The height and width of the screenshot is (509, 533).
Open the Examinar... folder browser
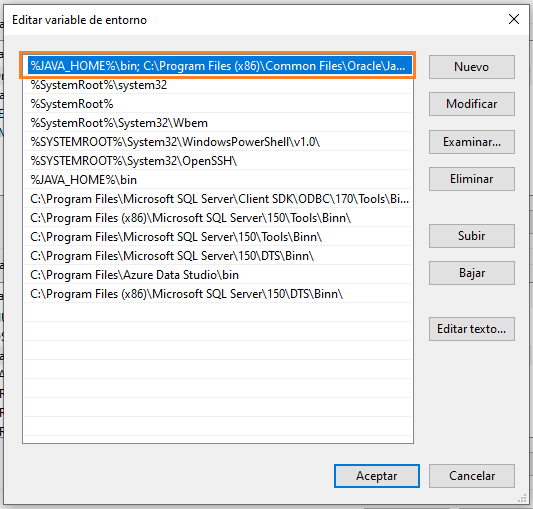[471, 142]
